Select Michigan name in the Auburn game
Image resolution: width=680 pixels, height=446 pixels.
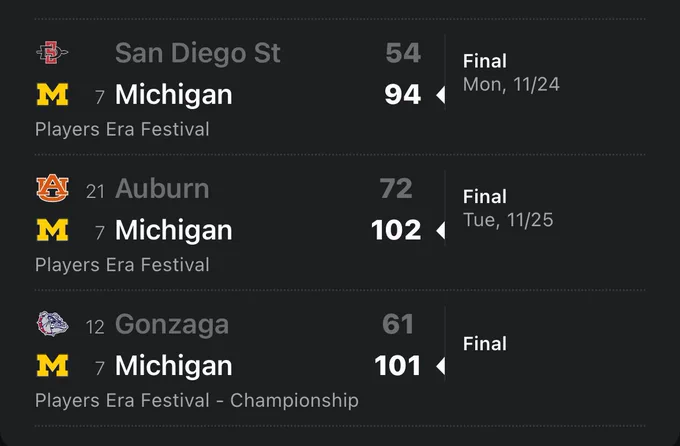173,230
